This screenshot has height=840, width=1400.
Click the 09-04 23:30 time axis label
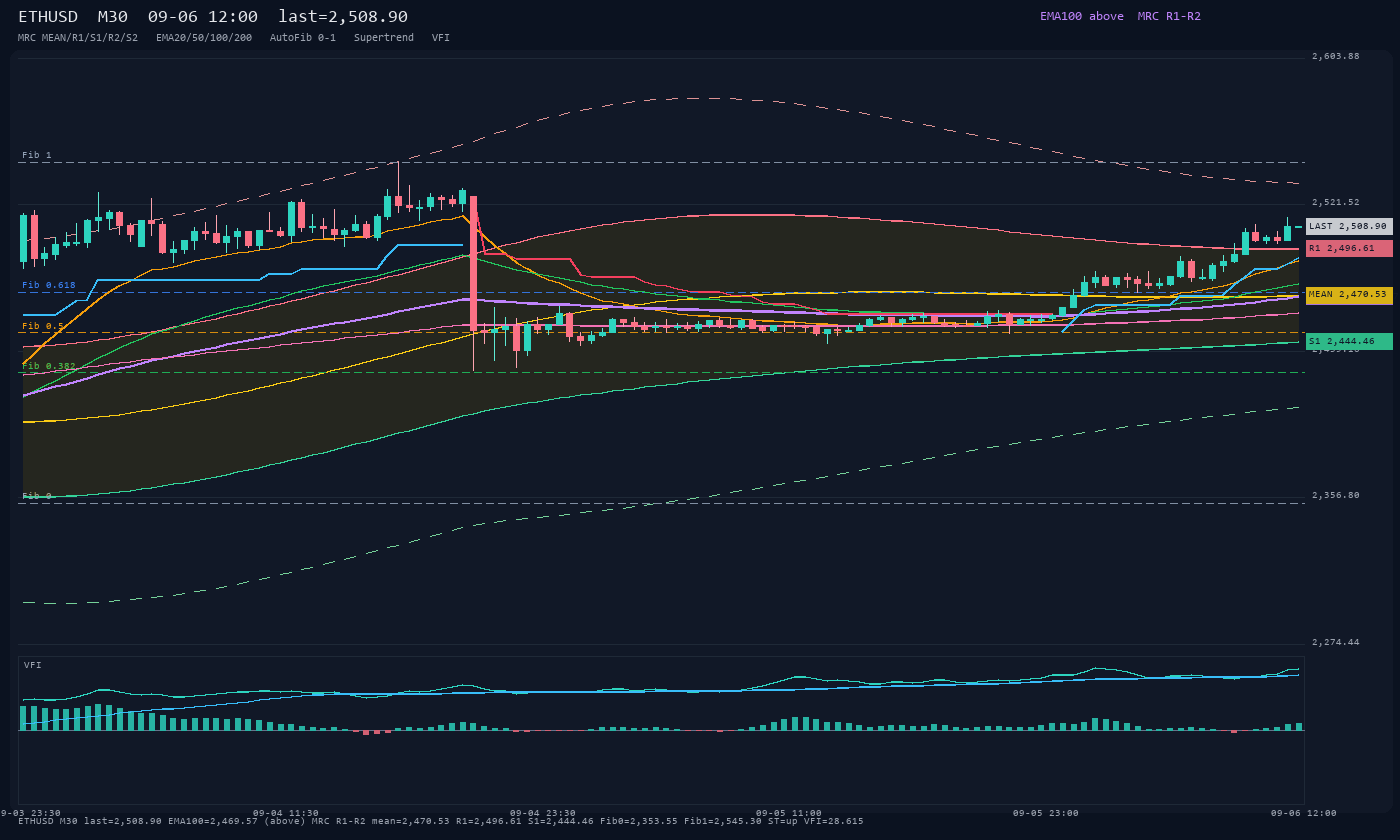pyautogui.click(x=543, y=813)
